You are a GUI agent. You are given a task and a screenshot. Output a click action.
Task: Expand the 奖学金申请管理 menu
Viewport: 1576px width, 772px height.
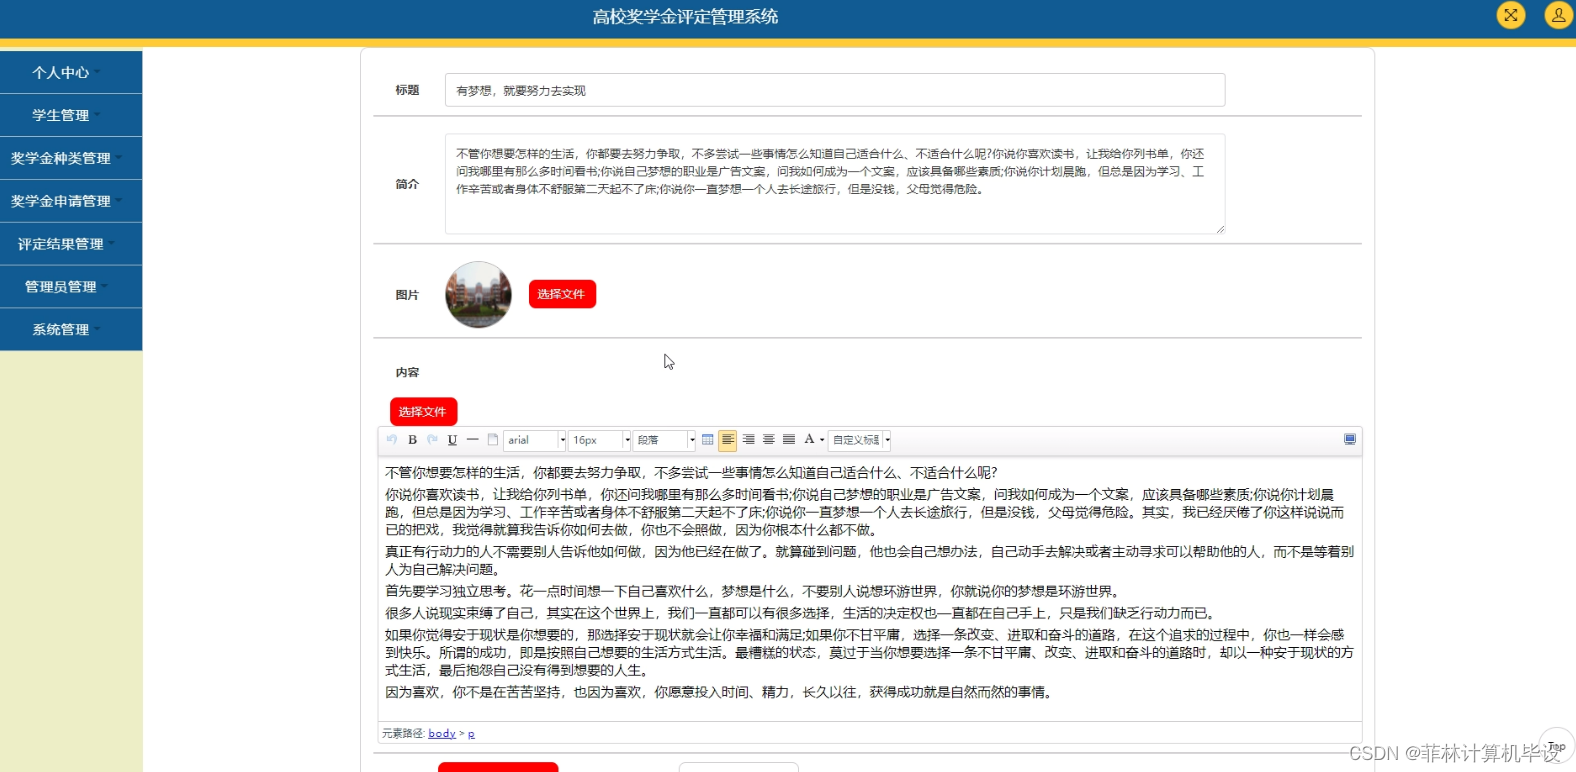71,201
